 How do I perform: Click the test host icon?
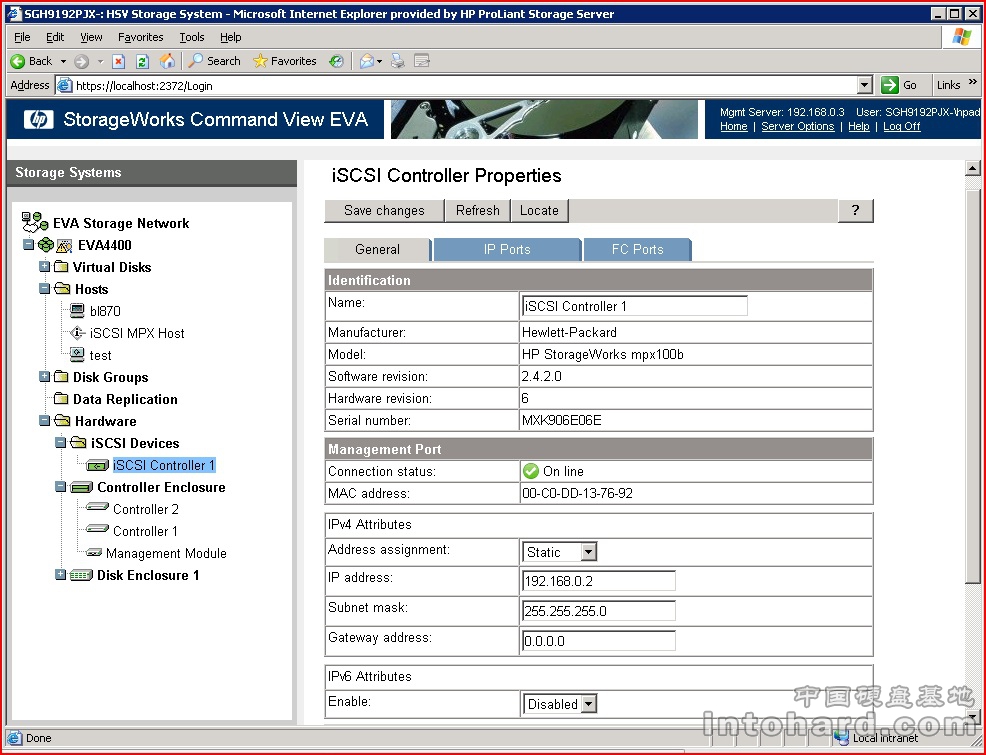pos(77,355)
